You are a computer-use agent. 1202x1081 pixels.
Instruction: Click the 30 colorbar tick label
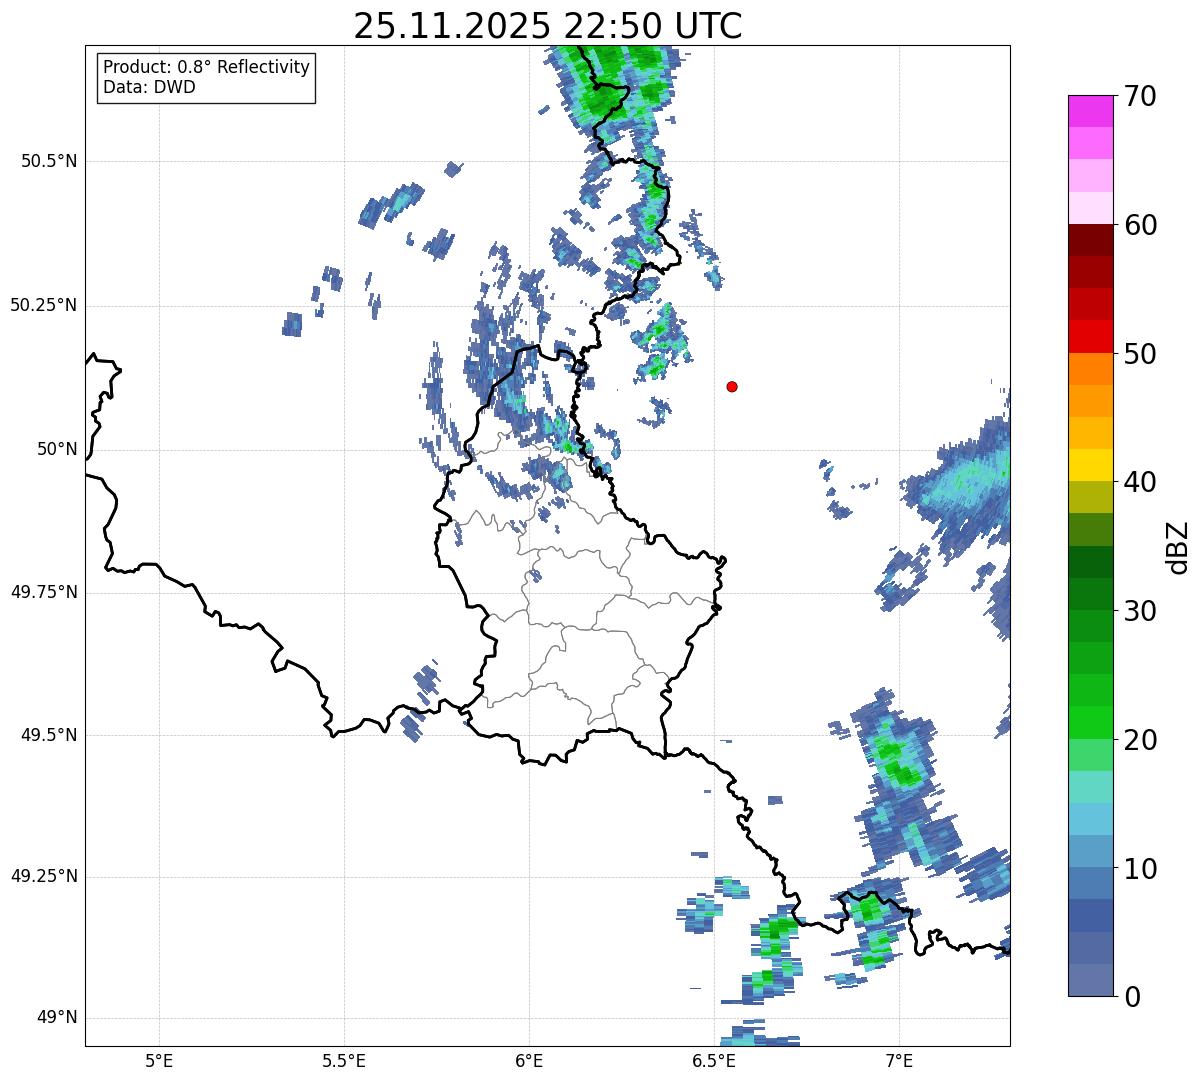[1140, 611]
